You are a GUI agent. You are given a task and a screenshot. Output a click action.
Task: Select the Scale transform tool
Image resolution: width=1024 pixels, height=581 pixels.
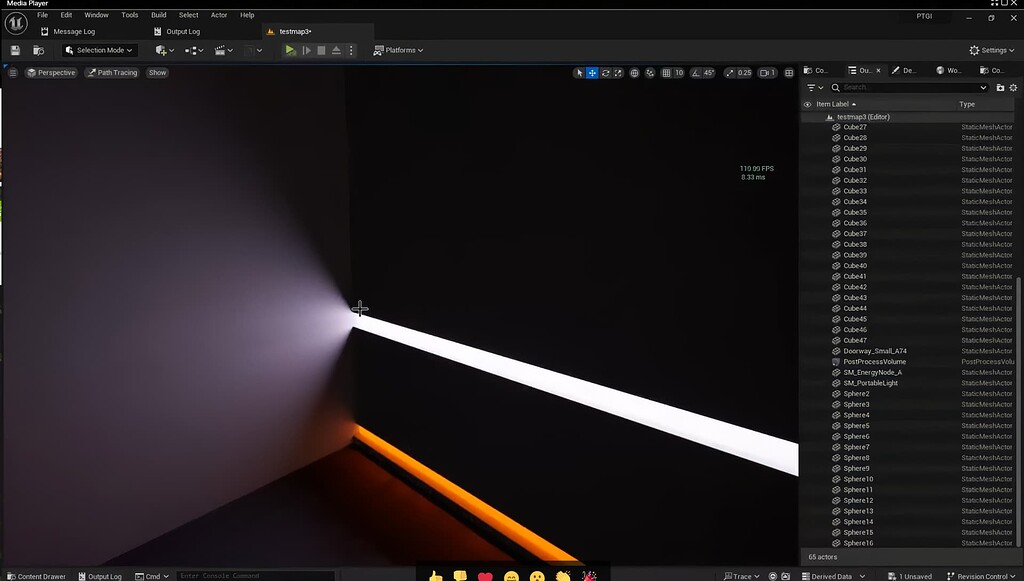pyautogui.click(x=617, y=72)
